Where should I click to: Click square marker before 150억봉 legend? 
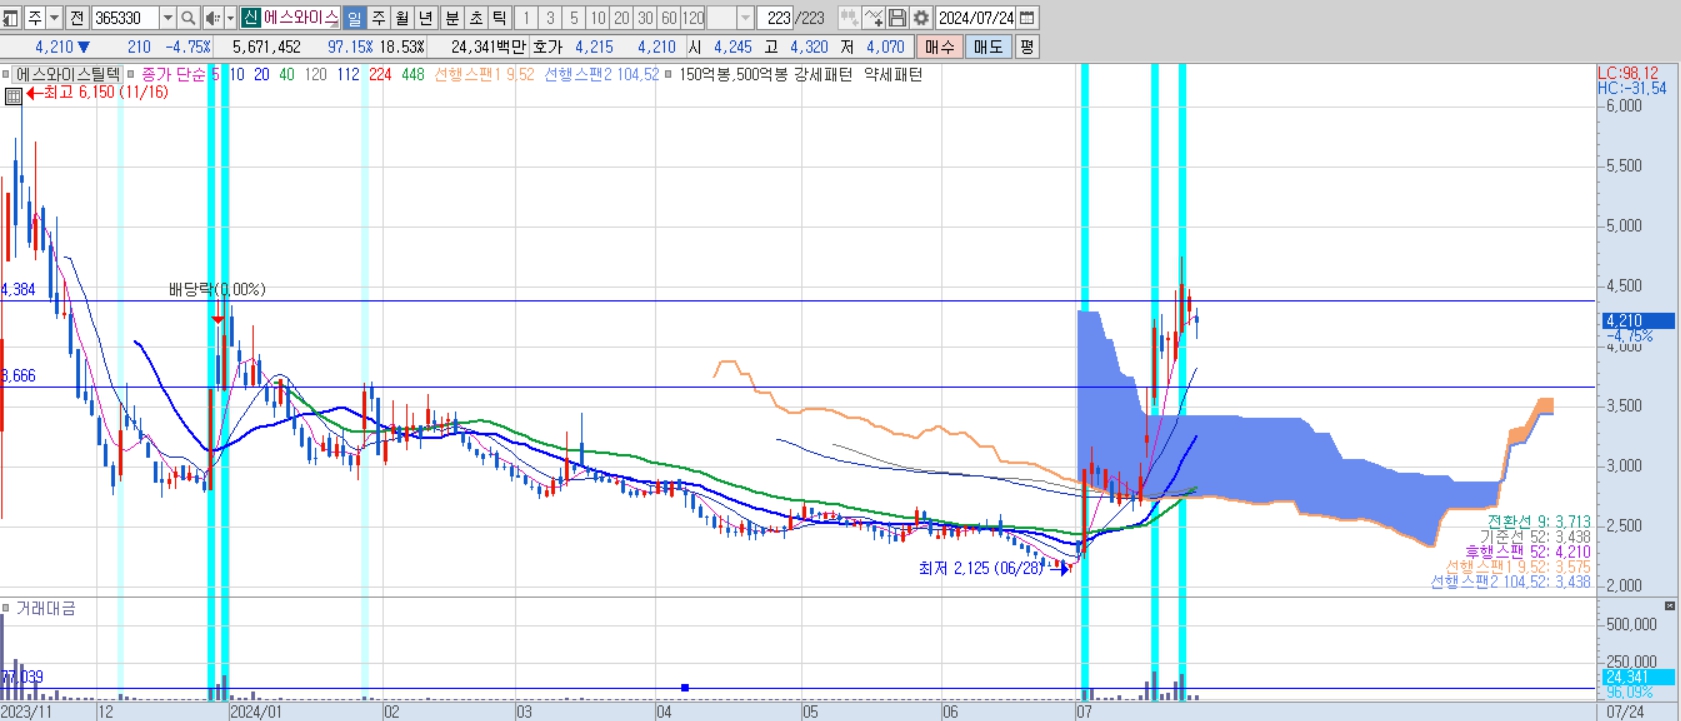tap(668, 74)
